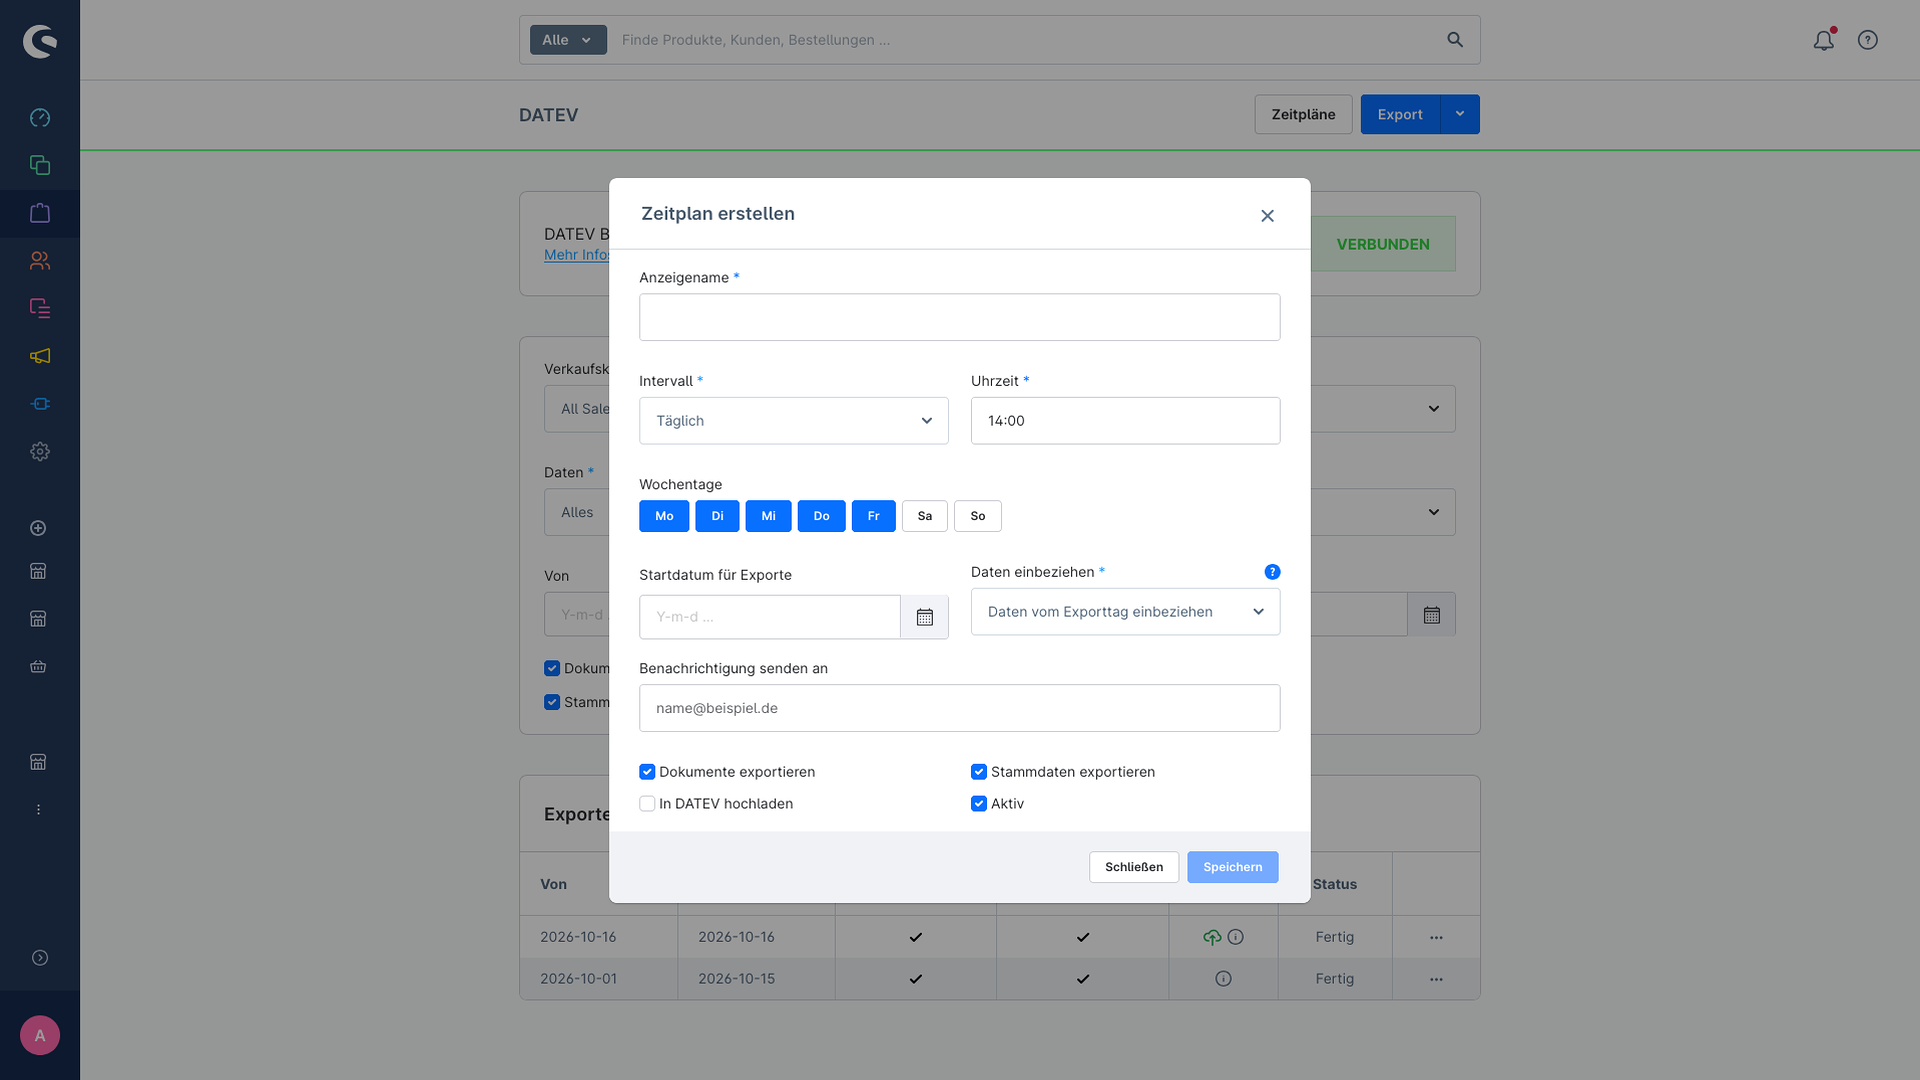The width and height of the screenshot is (1920, 1080).
Task: Deselect the Fr weekday
Action: [874, 516]
